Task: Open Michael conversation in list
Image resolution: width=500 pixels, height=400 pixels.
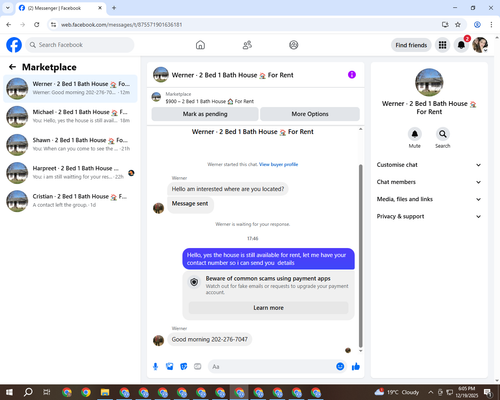Action: coord(70,117)
